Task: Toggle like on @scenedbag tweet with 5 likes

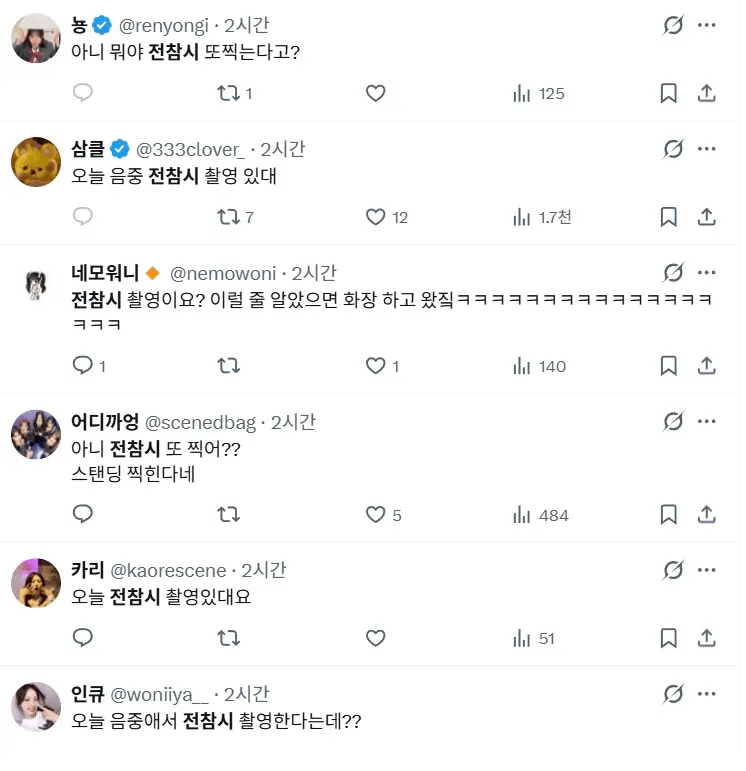Action: click(x=384, y=515)
